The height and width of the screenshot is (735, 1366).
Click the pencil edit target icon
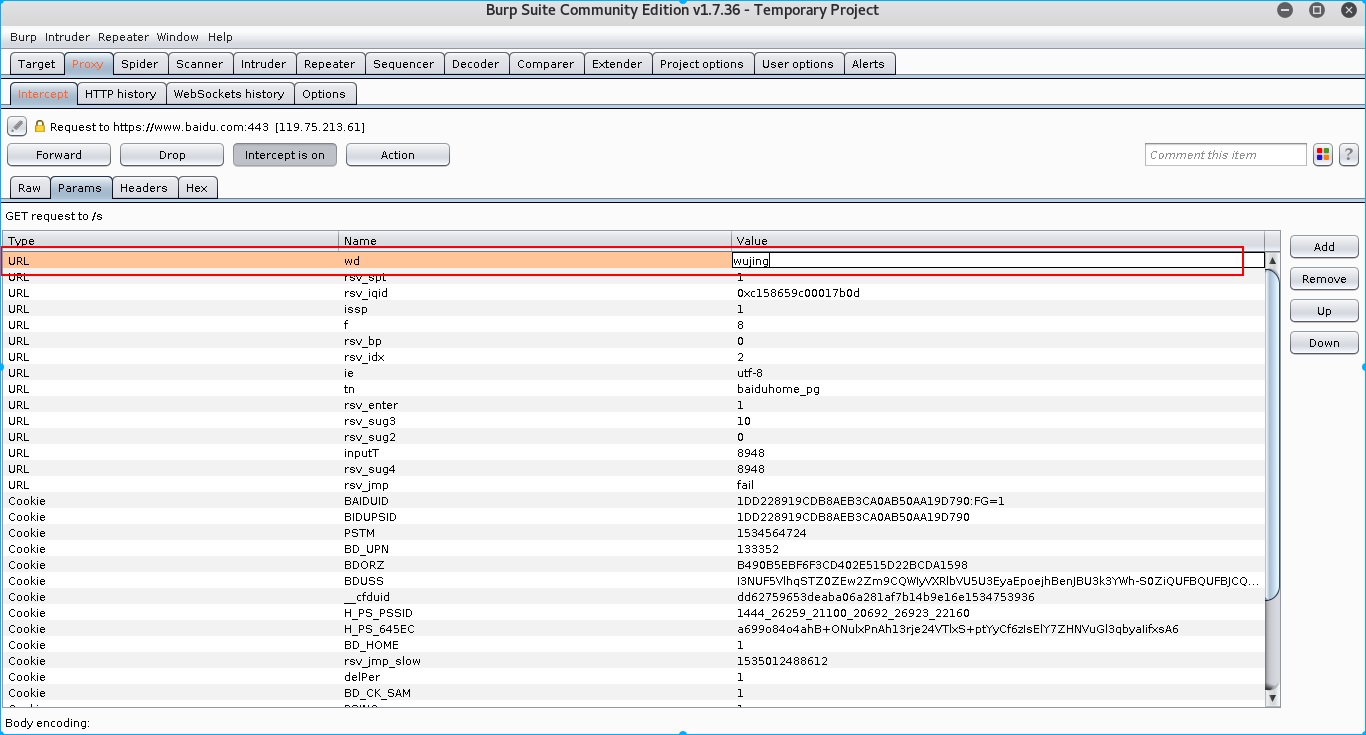(x=17, y=126)
